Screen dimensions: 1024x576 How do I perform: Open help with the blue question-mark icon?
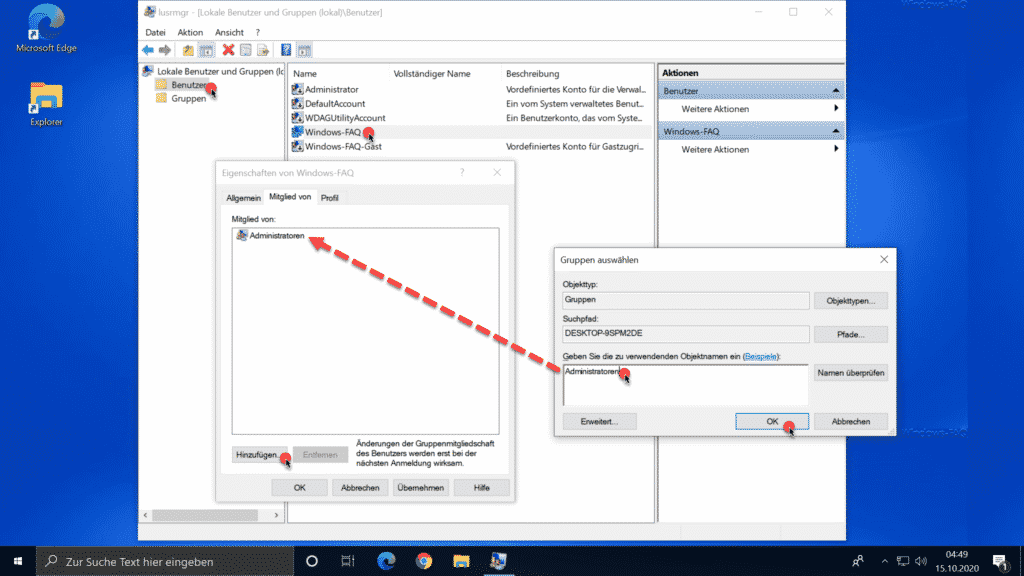[x=286, y=50]
